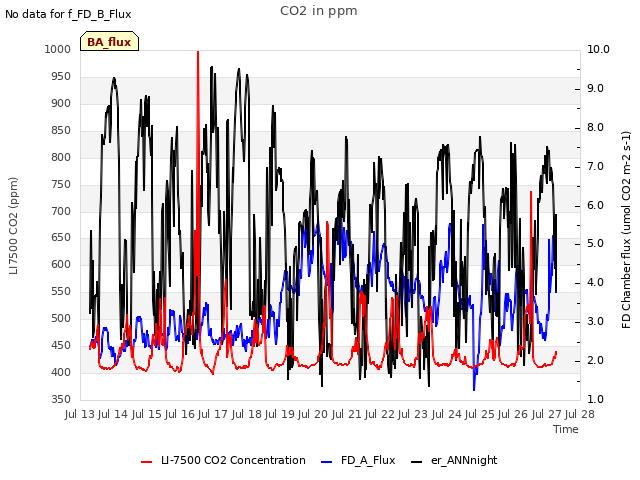Image resolution: width=640 pixels, height=480 pixels.
Task: Click the Jul 27 date tick label
Action: (x=547, y=414)
